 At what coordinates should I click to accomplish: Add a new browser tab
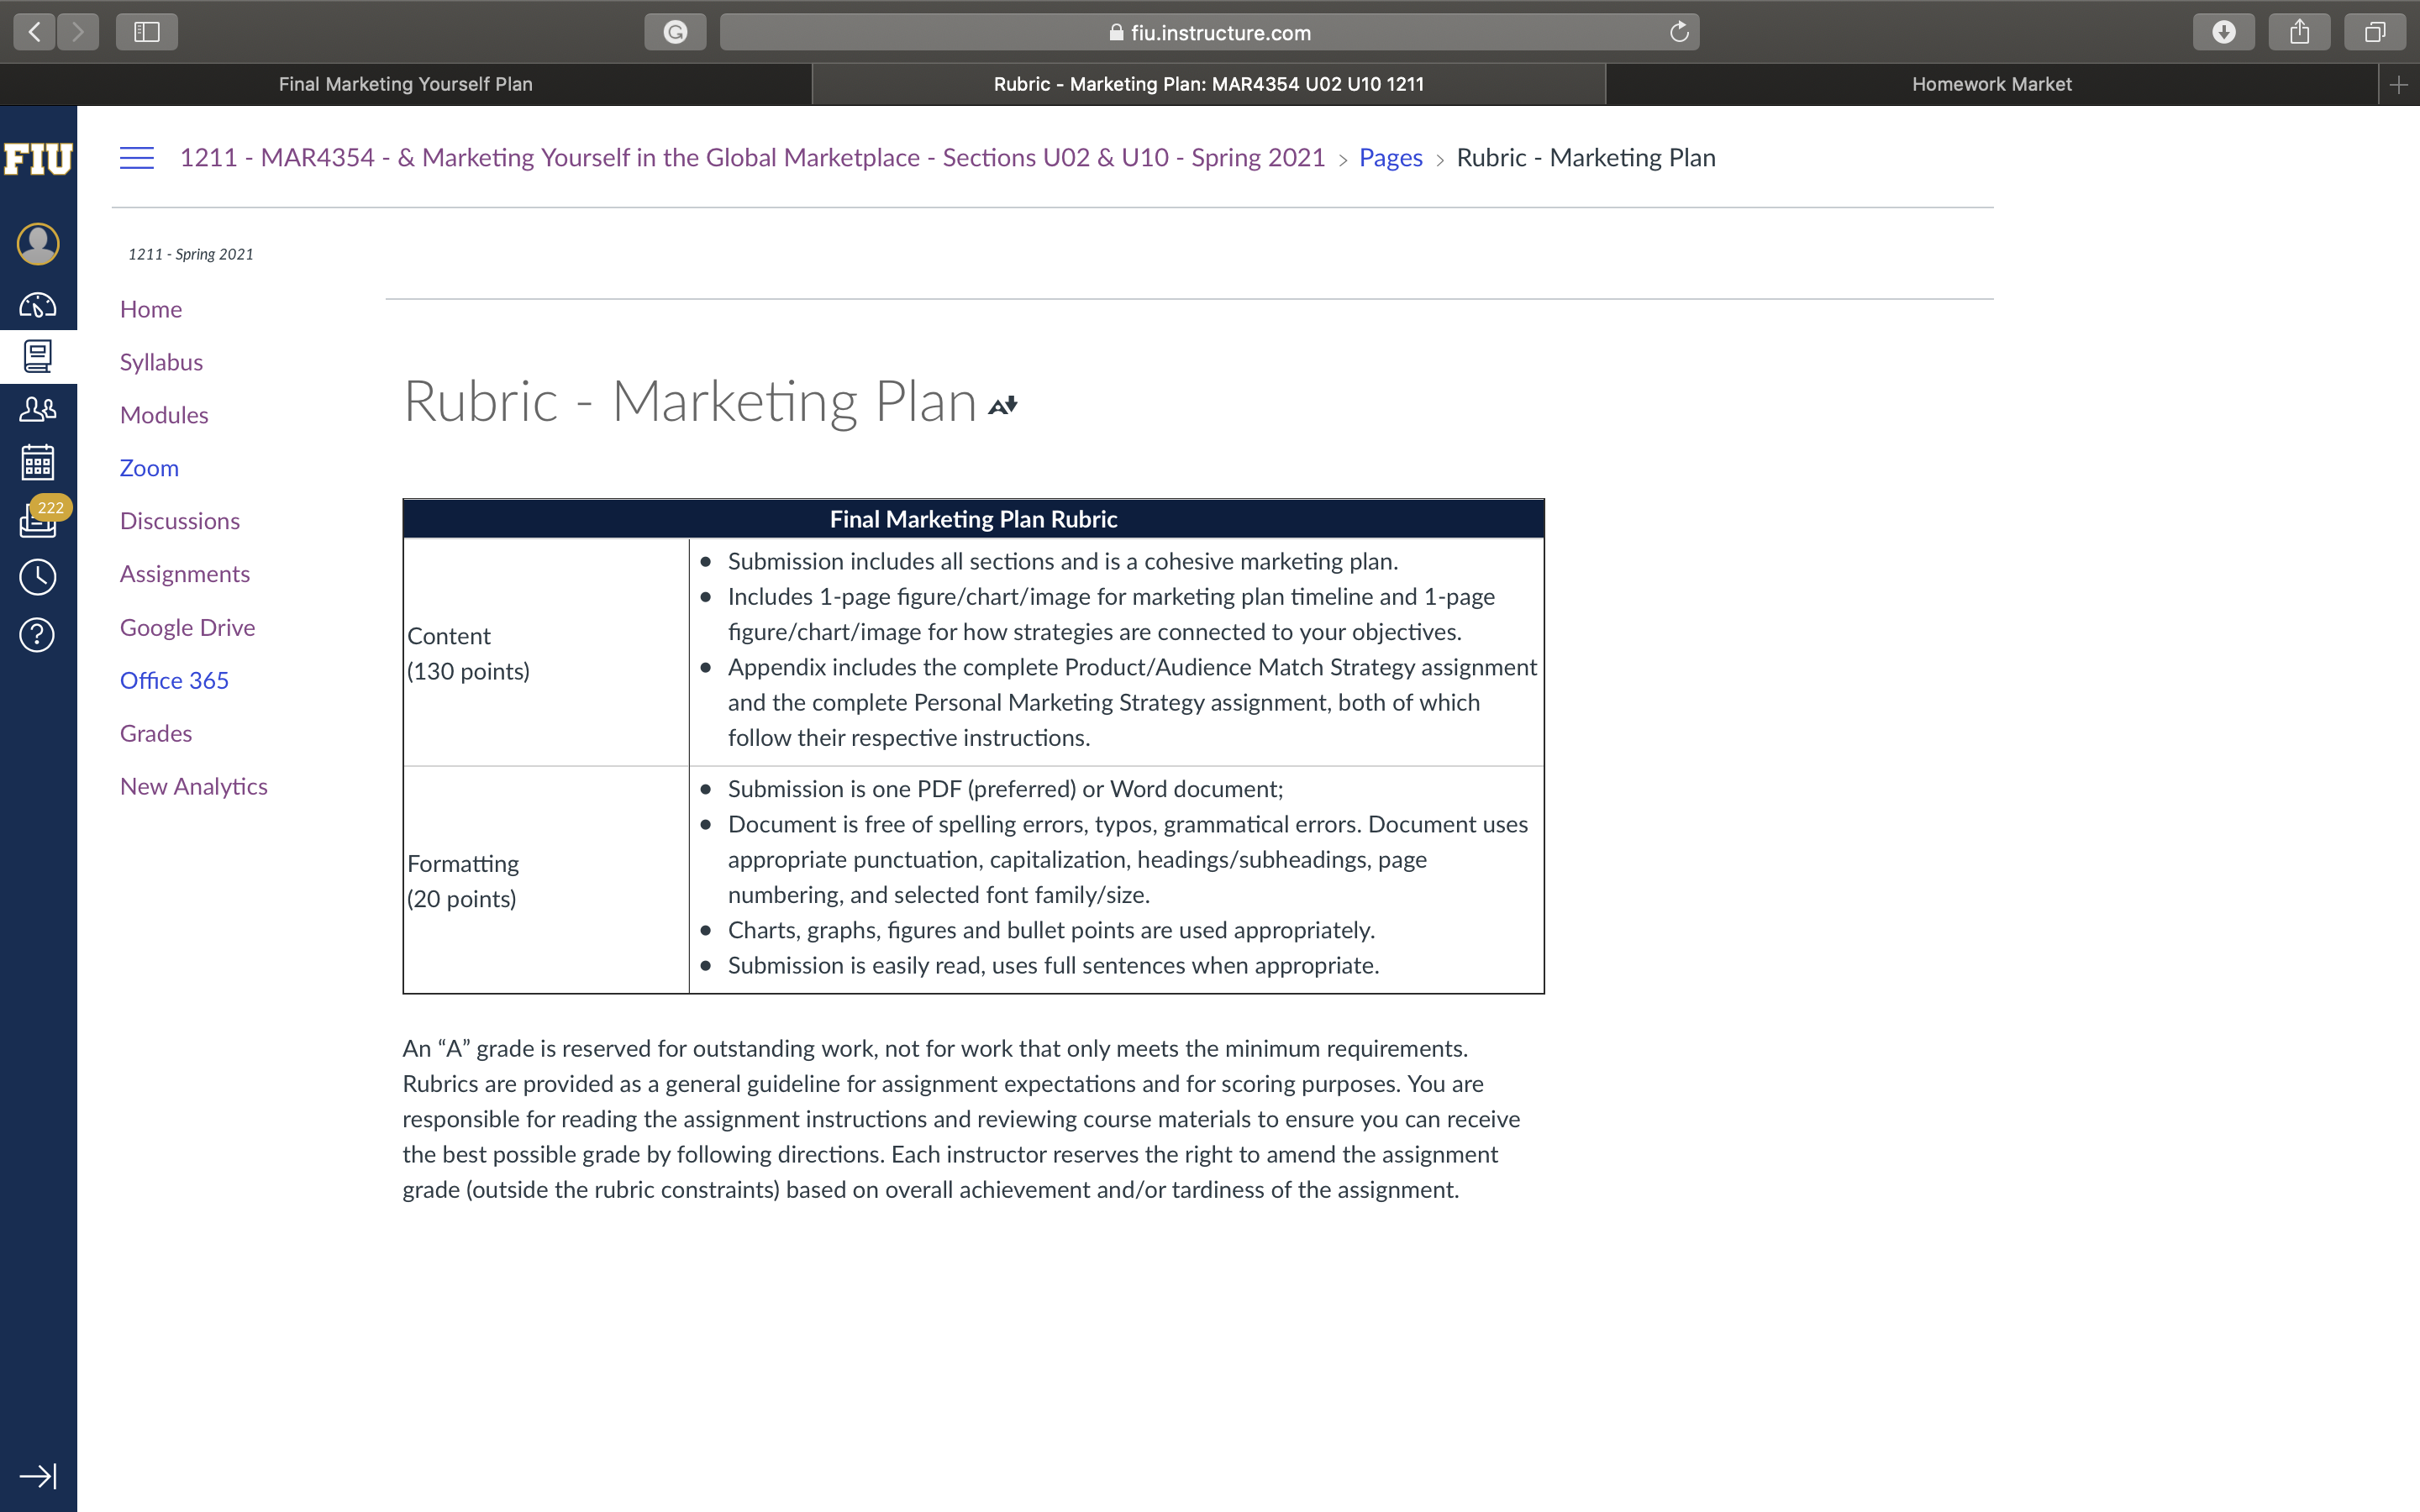click(x=2399, y=85)
